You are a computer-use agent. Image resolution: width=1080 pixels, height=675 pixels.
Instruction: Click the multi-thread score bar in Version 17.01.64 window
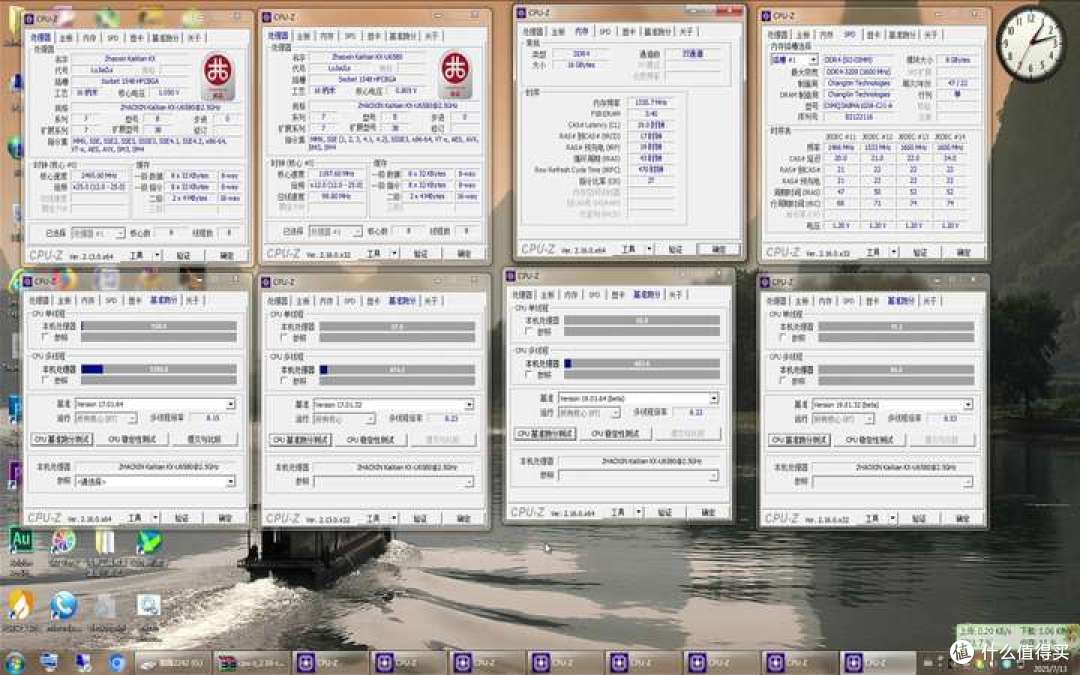(158, 369)
